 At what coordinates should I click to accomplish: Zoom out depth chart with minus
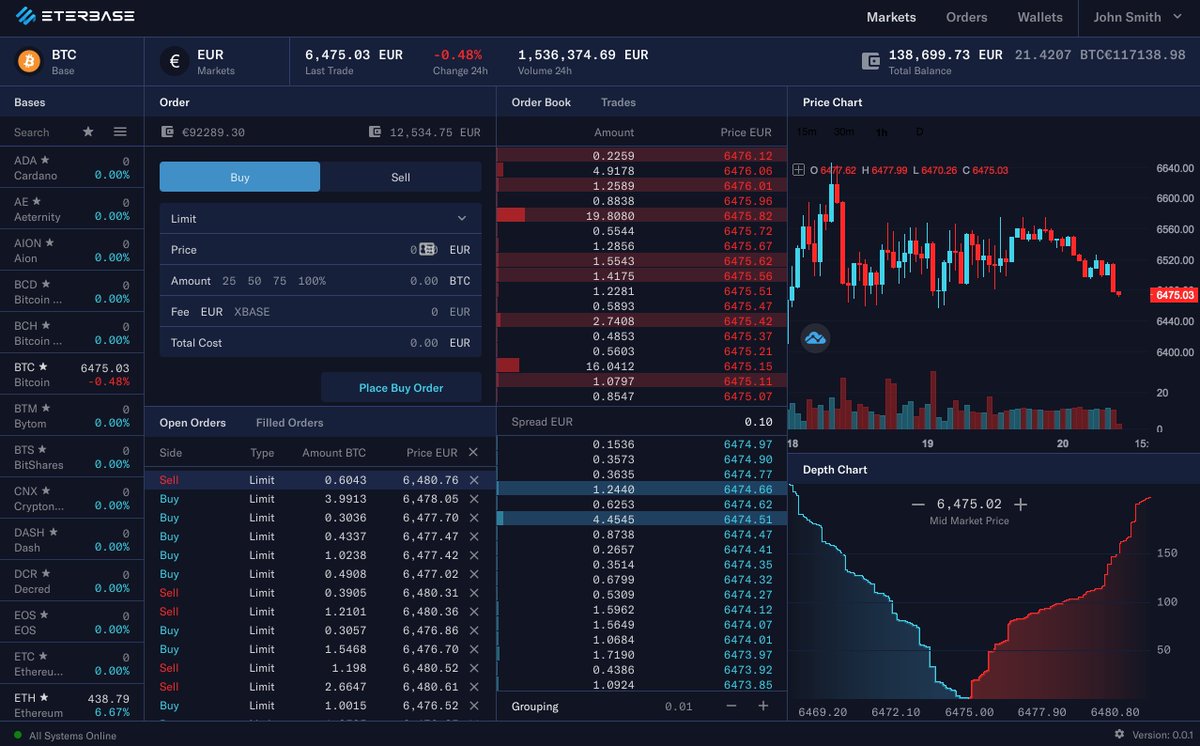point(918,505)
